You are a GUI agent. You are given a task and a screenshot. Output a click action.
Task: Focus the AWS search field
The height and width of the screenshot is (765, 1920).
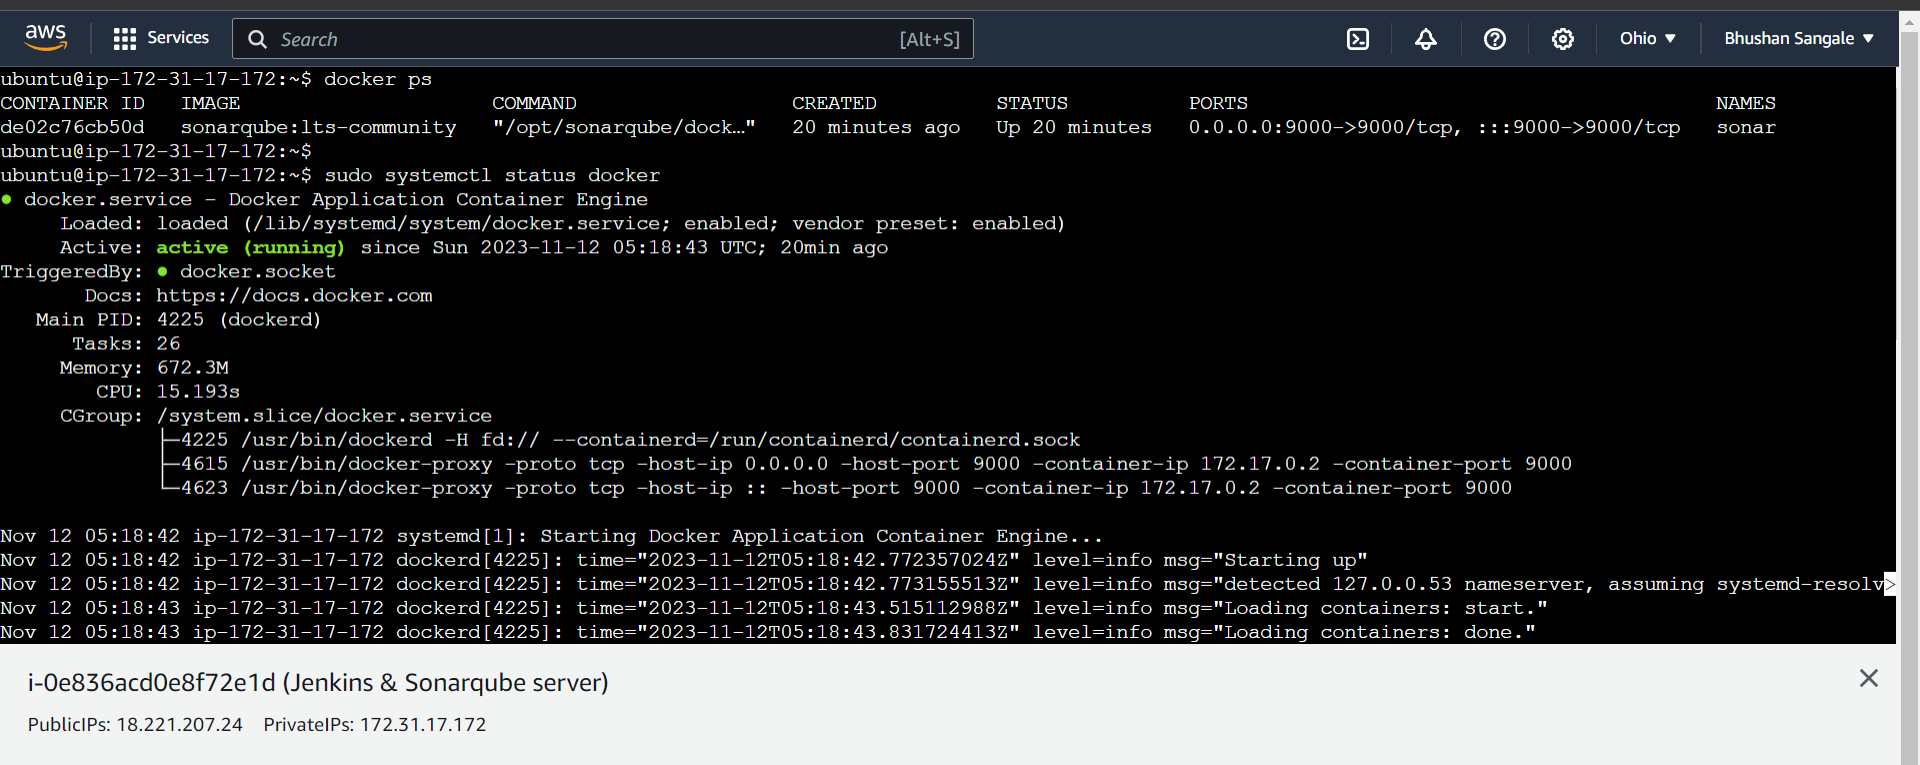click(x=603, y=39)
